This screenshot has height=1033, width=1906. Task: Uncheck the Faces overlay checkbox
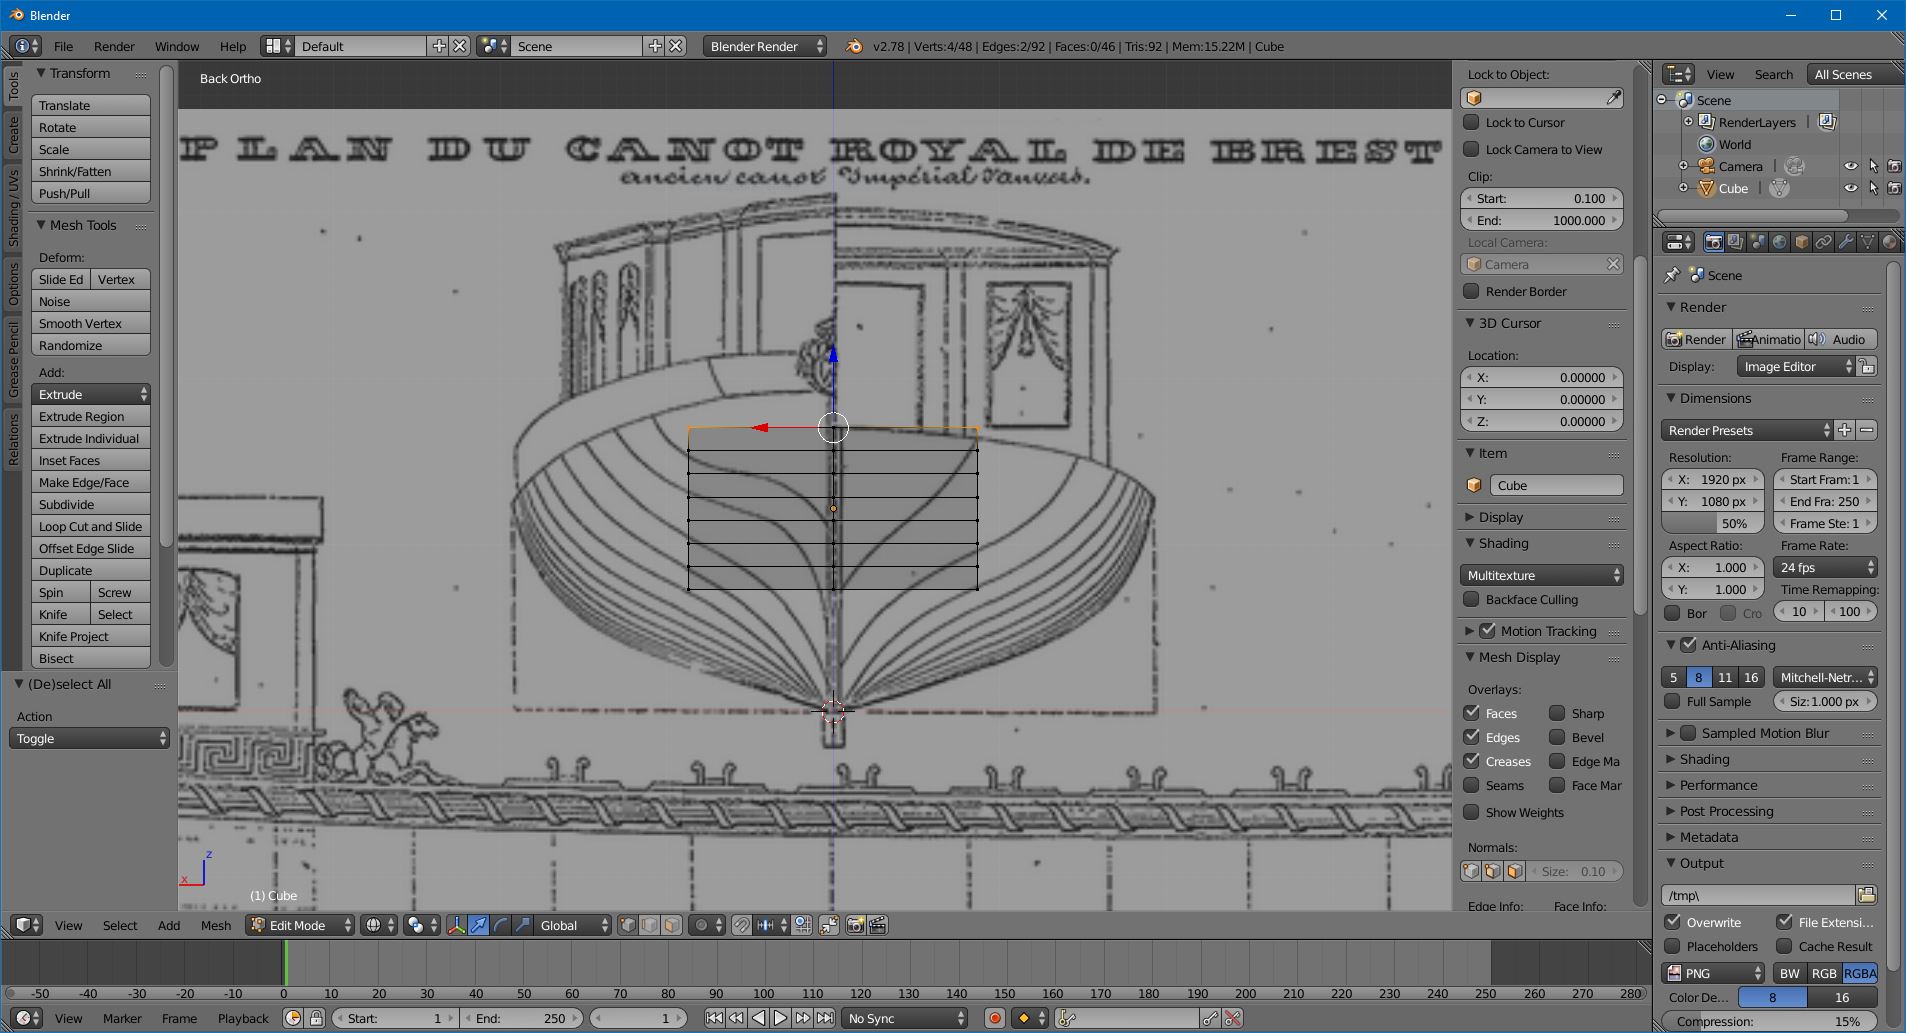(x=1471, y=713)
